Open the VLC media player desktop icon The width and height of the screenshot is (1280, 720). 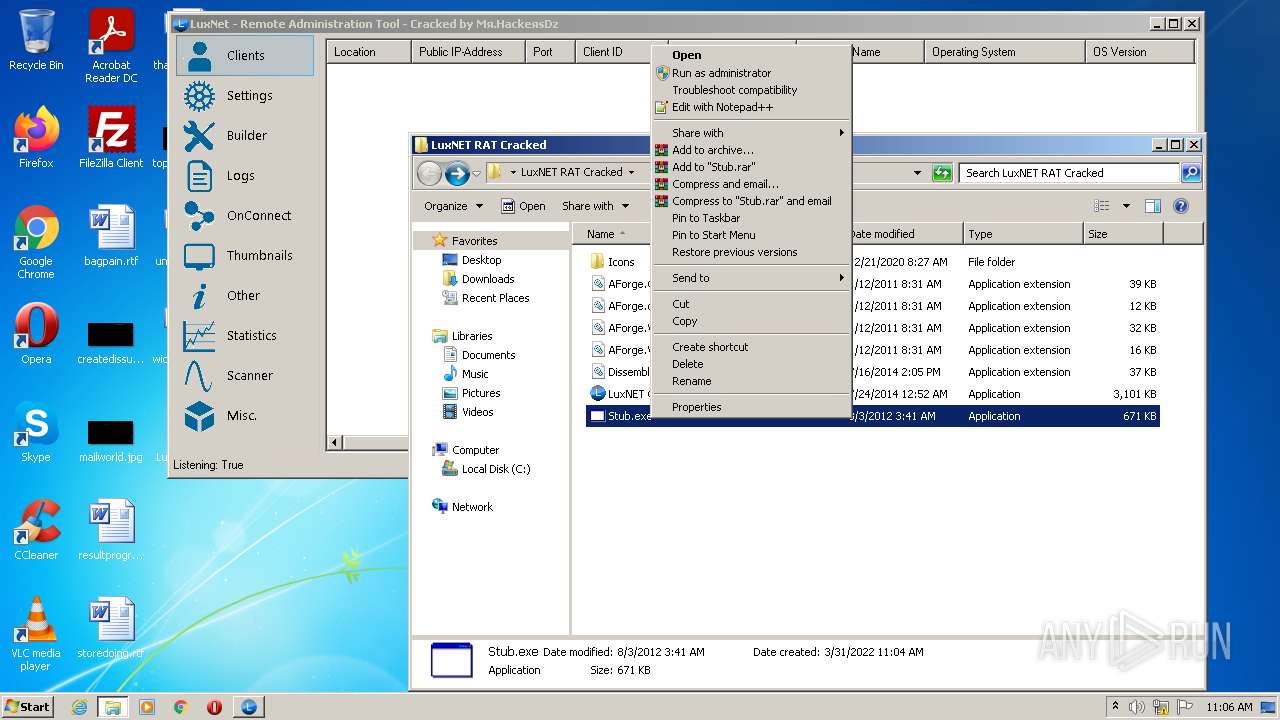pyautogui.click(x=36, y=634)
